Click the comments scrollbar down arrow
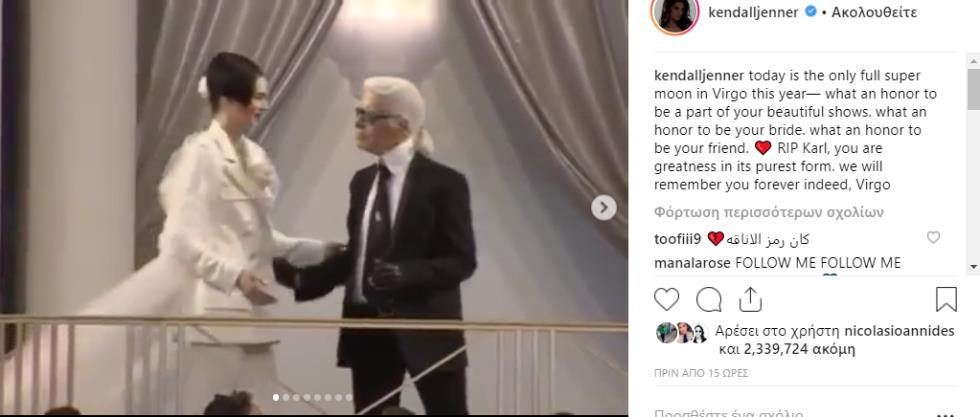Viewport: 980px width, 417px height. (973, 266)
